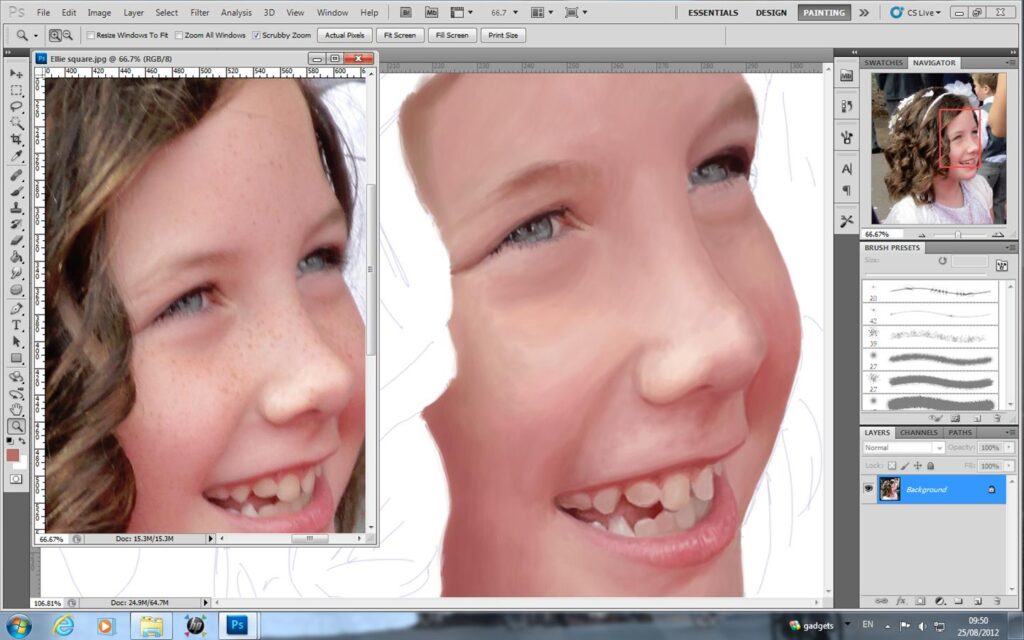The image size is (1024, 640).
Task: Hide the Background layer visibility eye
Action: click(869, 489)
